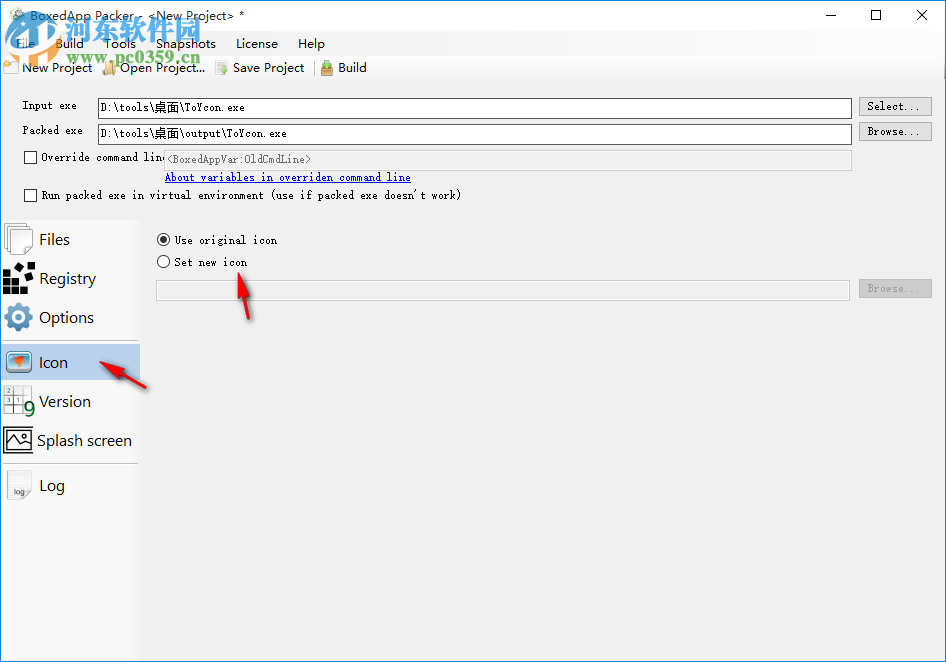The width and height of the screenshot is (946, 662).
Task: Open the About variables in overriden command line link
Action: [x=288, y=177]
